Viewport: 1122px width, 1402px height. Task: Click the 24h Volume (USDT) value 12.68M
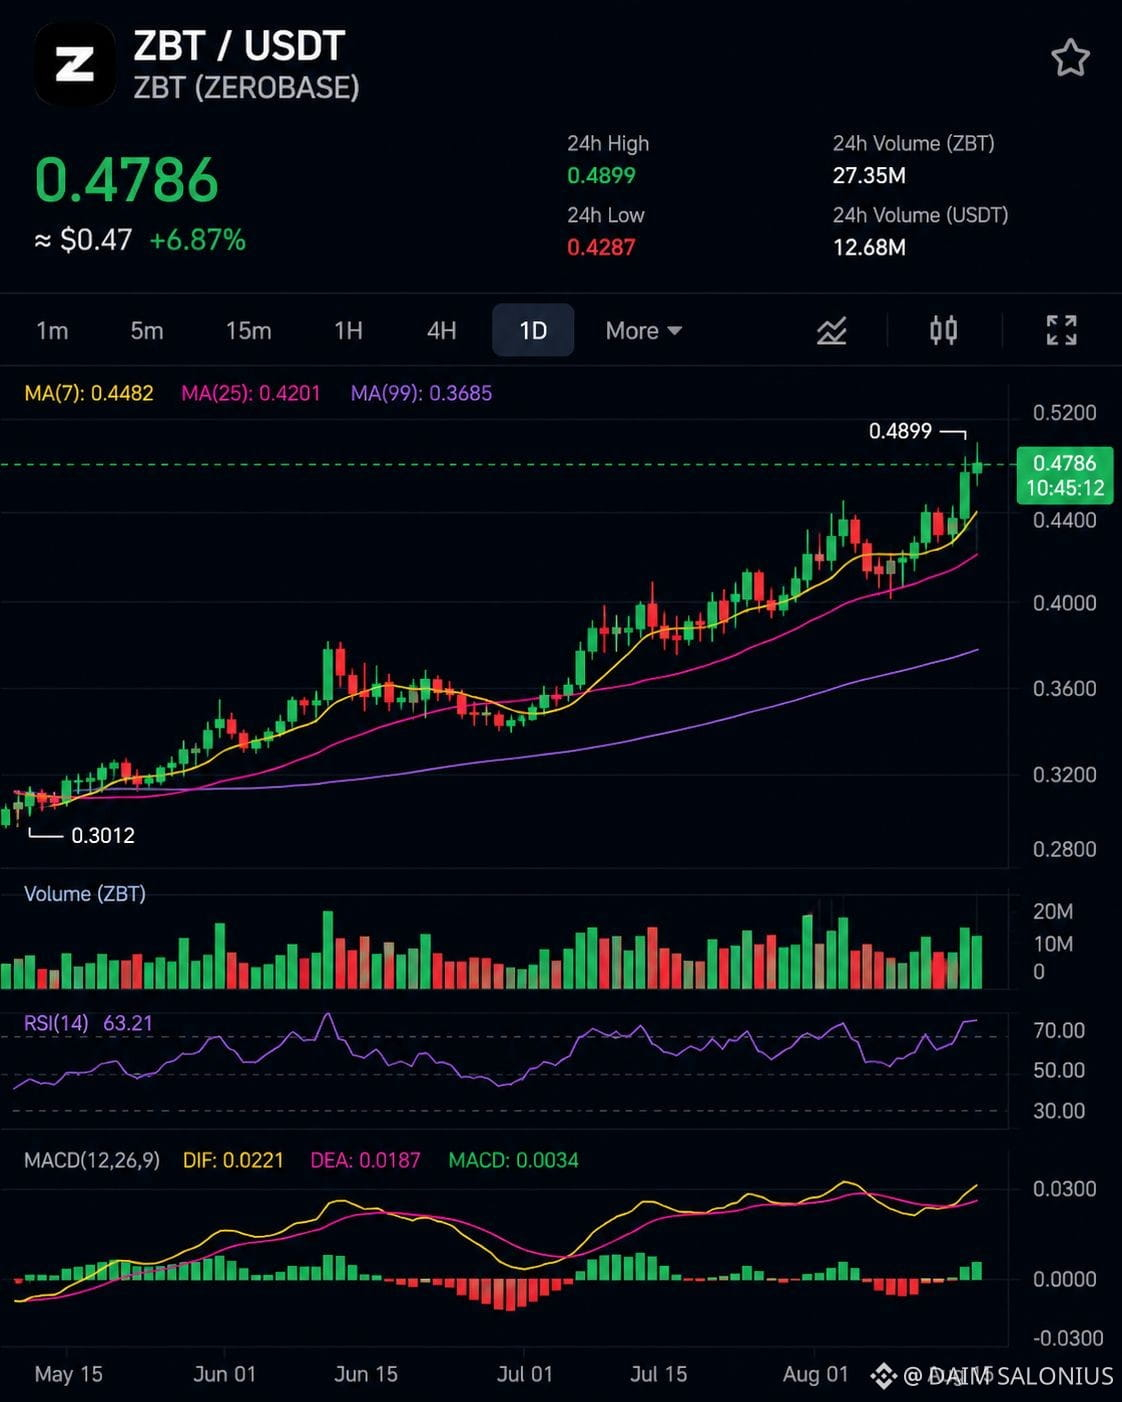869,247
